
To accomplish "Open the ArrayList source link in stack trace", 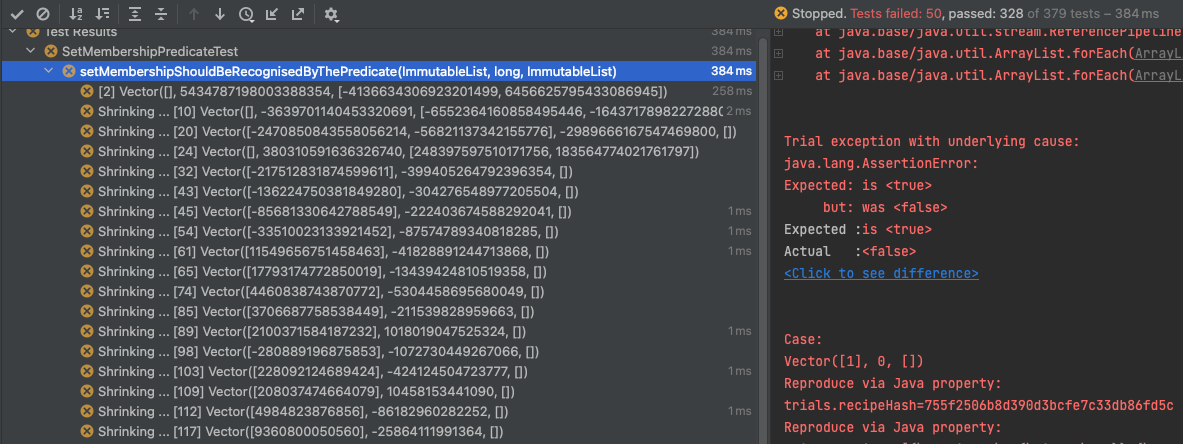I will click(x=1158, y=54).
